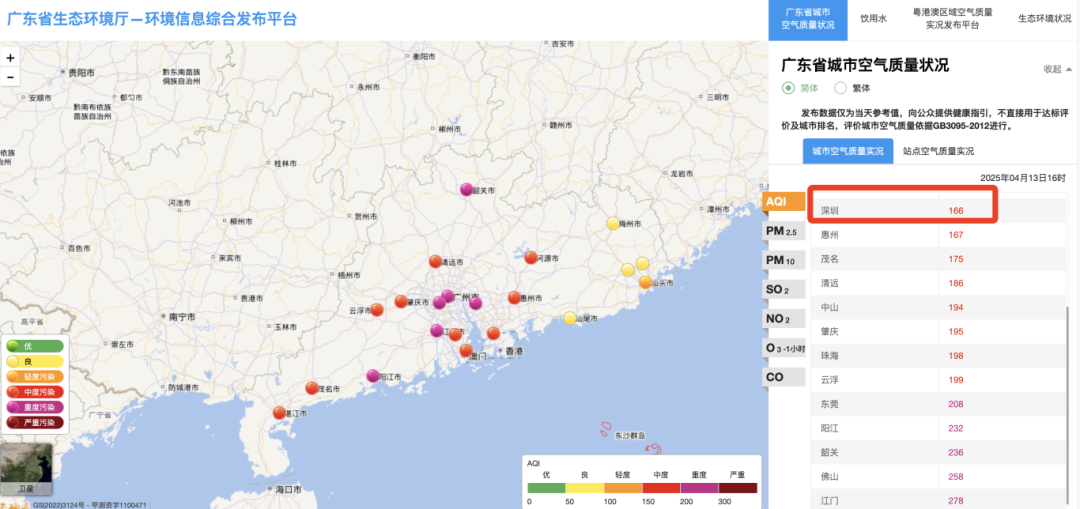Viewport: 1080px width, 509px height.
Task: Select the NO2 pollutant tab
Action: 784,320
